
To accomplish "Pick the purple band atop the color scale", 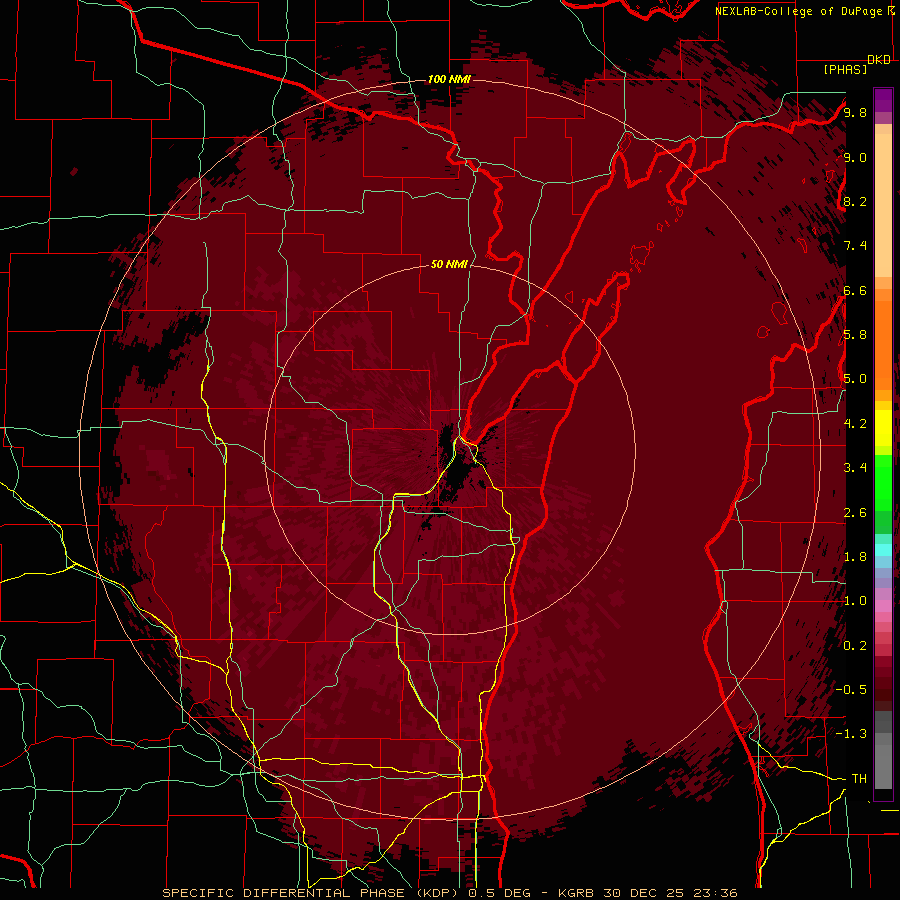I will click(x=883, y=100).
